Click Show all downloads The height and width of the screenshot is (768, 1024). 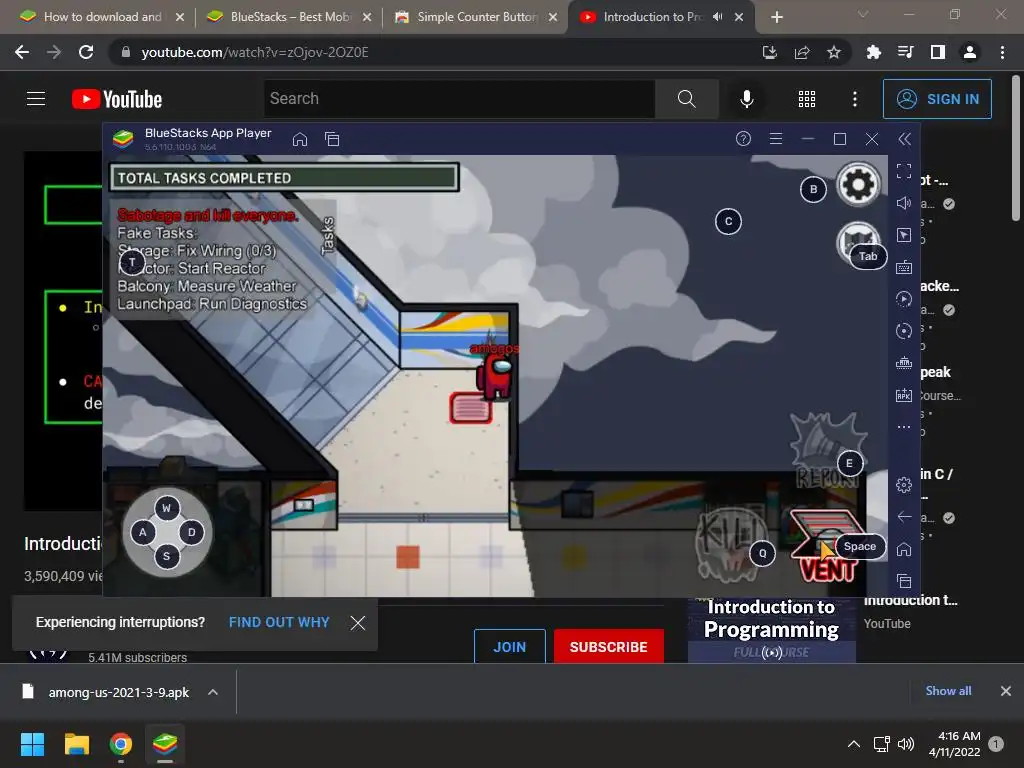click(x=948, y=691)
